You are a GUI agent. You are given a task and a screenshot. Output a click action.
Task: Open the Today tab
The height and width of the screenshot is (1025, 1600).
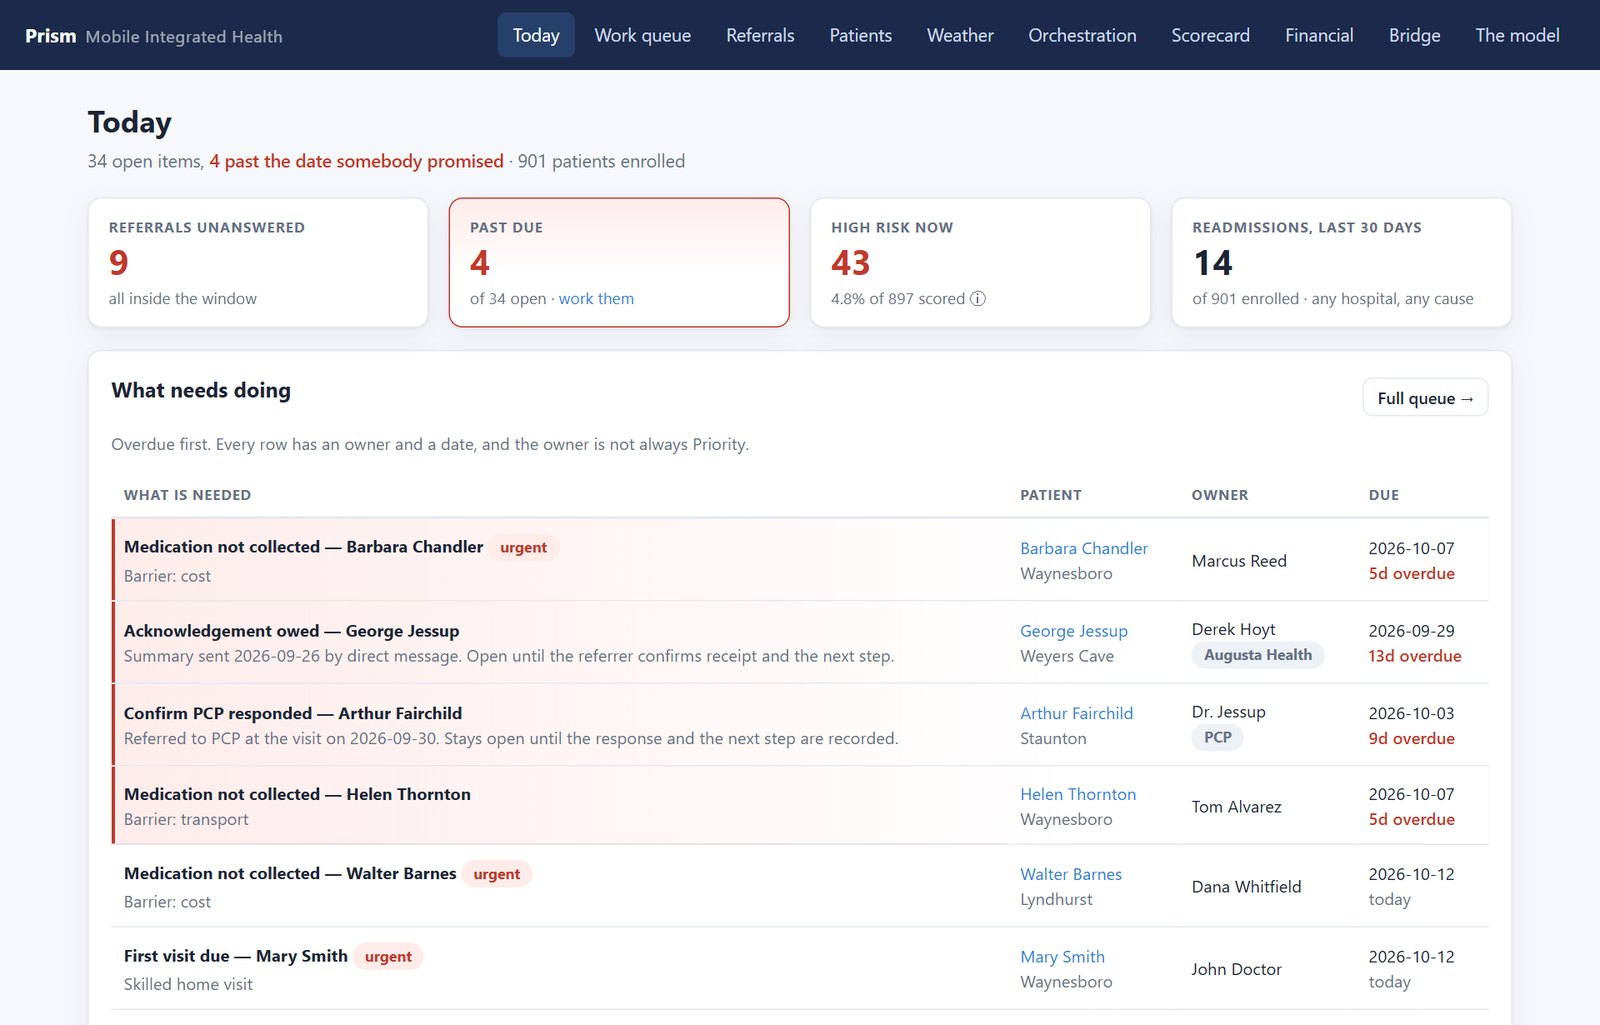point(536,35)
